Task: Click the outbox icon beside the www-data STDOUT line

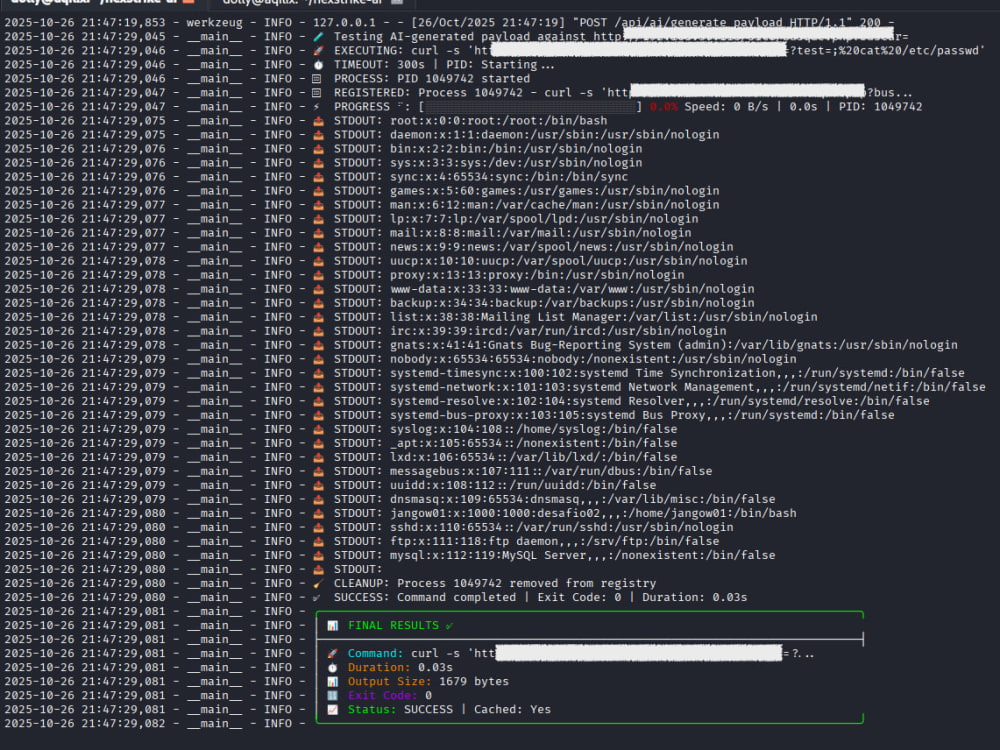Action: pos(318,290)
